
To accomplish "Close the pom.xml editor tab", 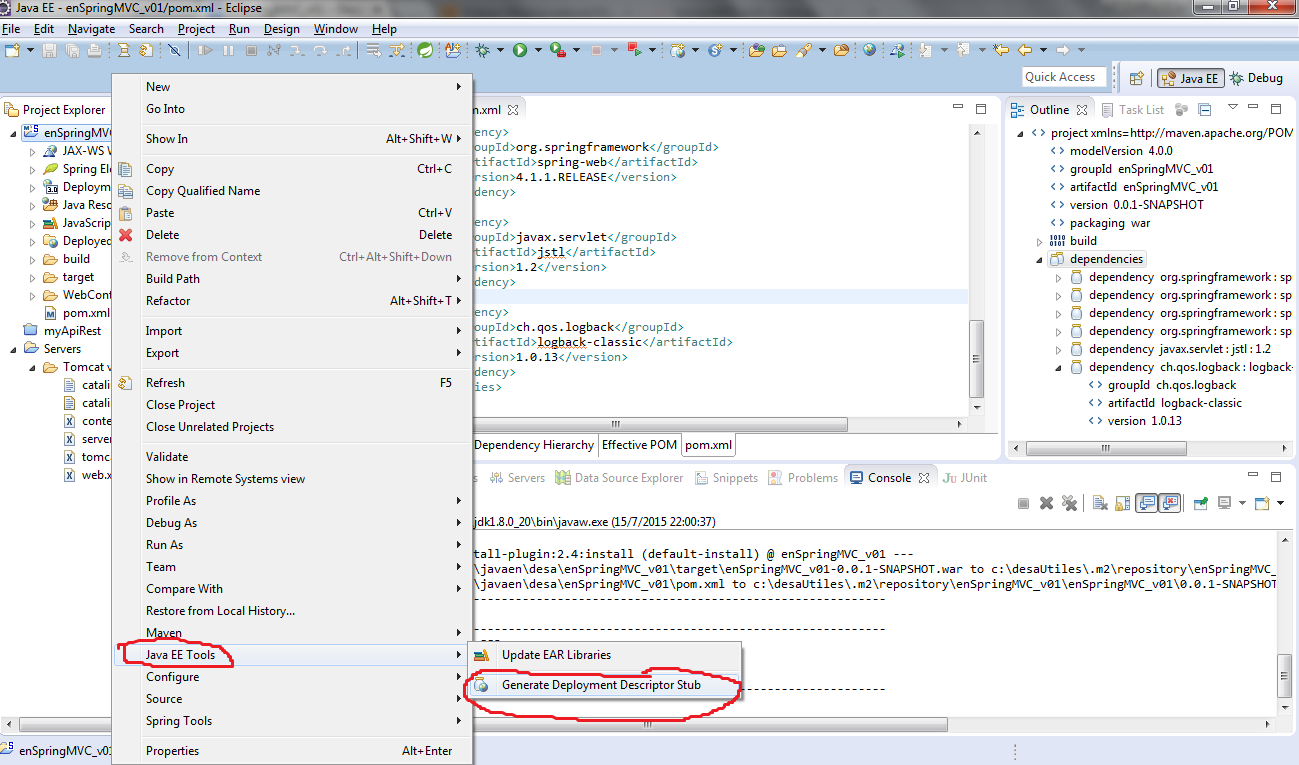I will tap(513, 110).
